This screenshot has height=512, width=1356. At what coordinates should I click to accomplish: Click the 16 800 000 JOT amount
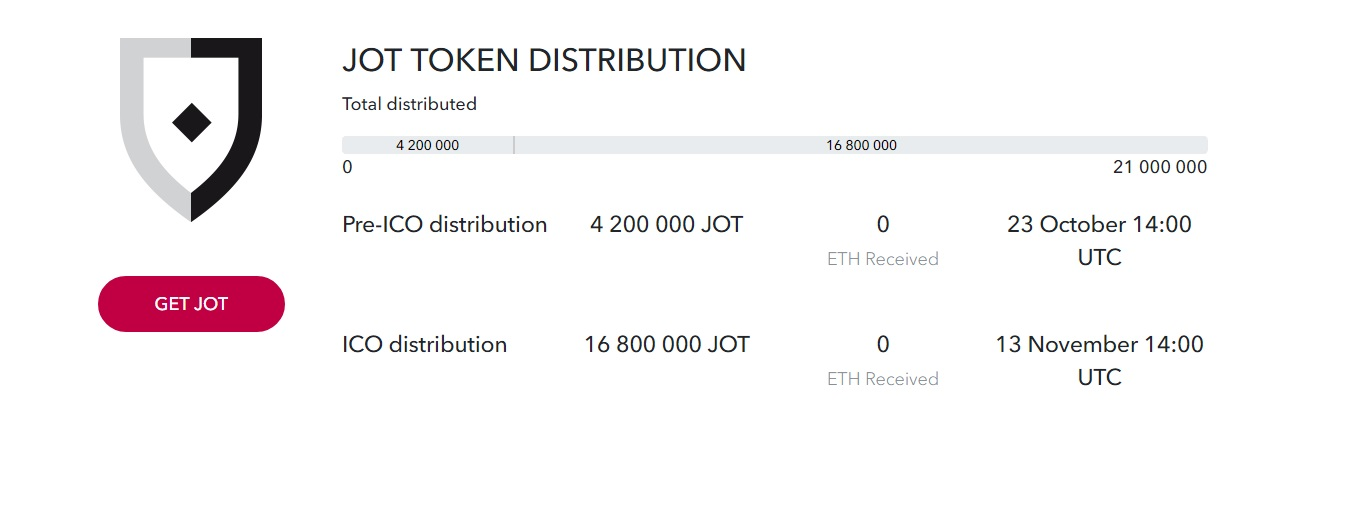pyautogui.click(x=667, y=344)
